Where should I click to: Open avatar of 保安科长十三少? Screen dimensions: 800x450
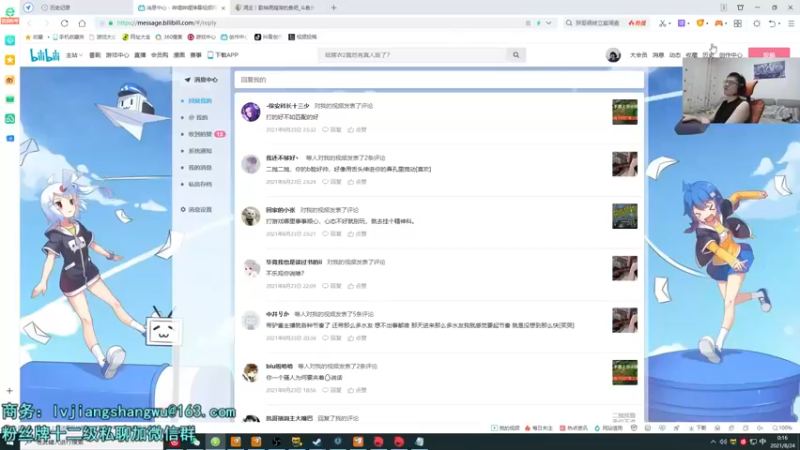point(251,112)
